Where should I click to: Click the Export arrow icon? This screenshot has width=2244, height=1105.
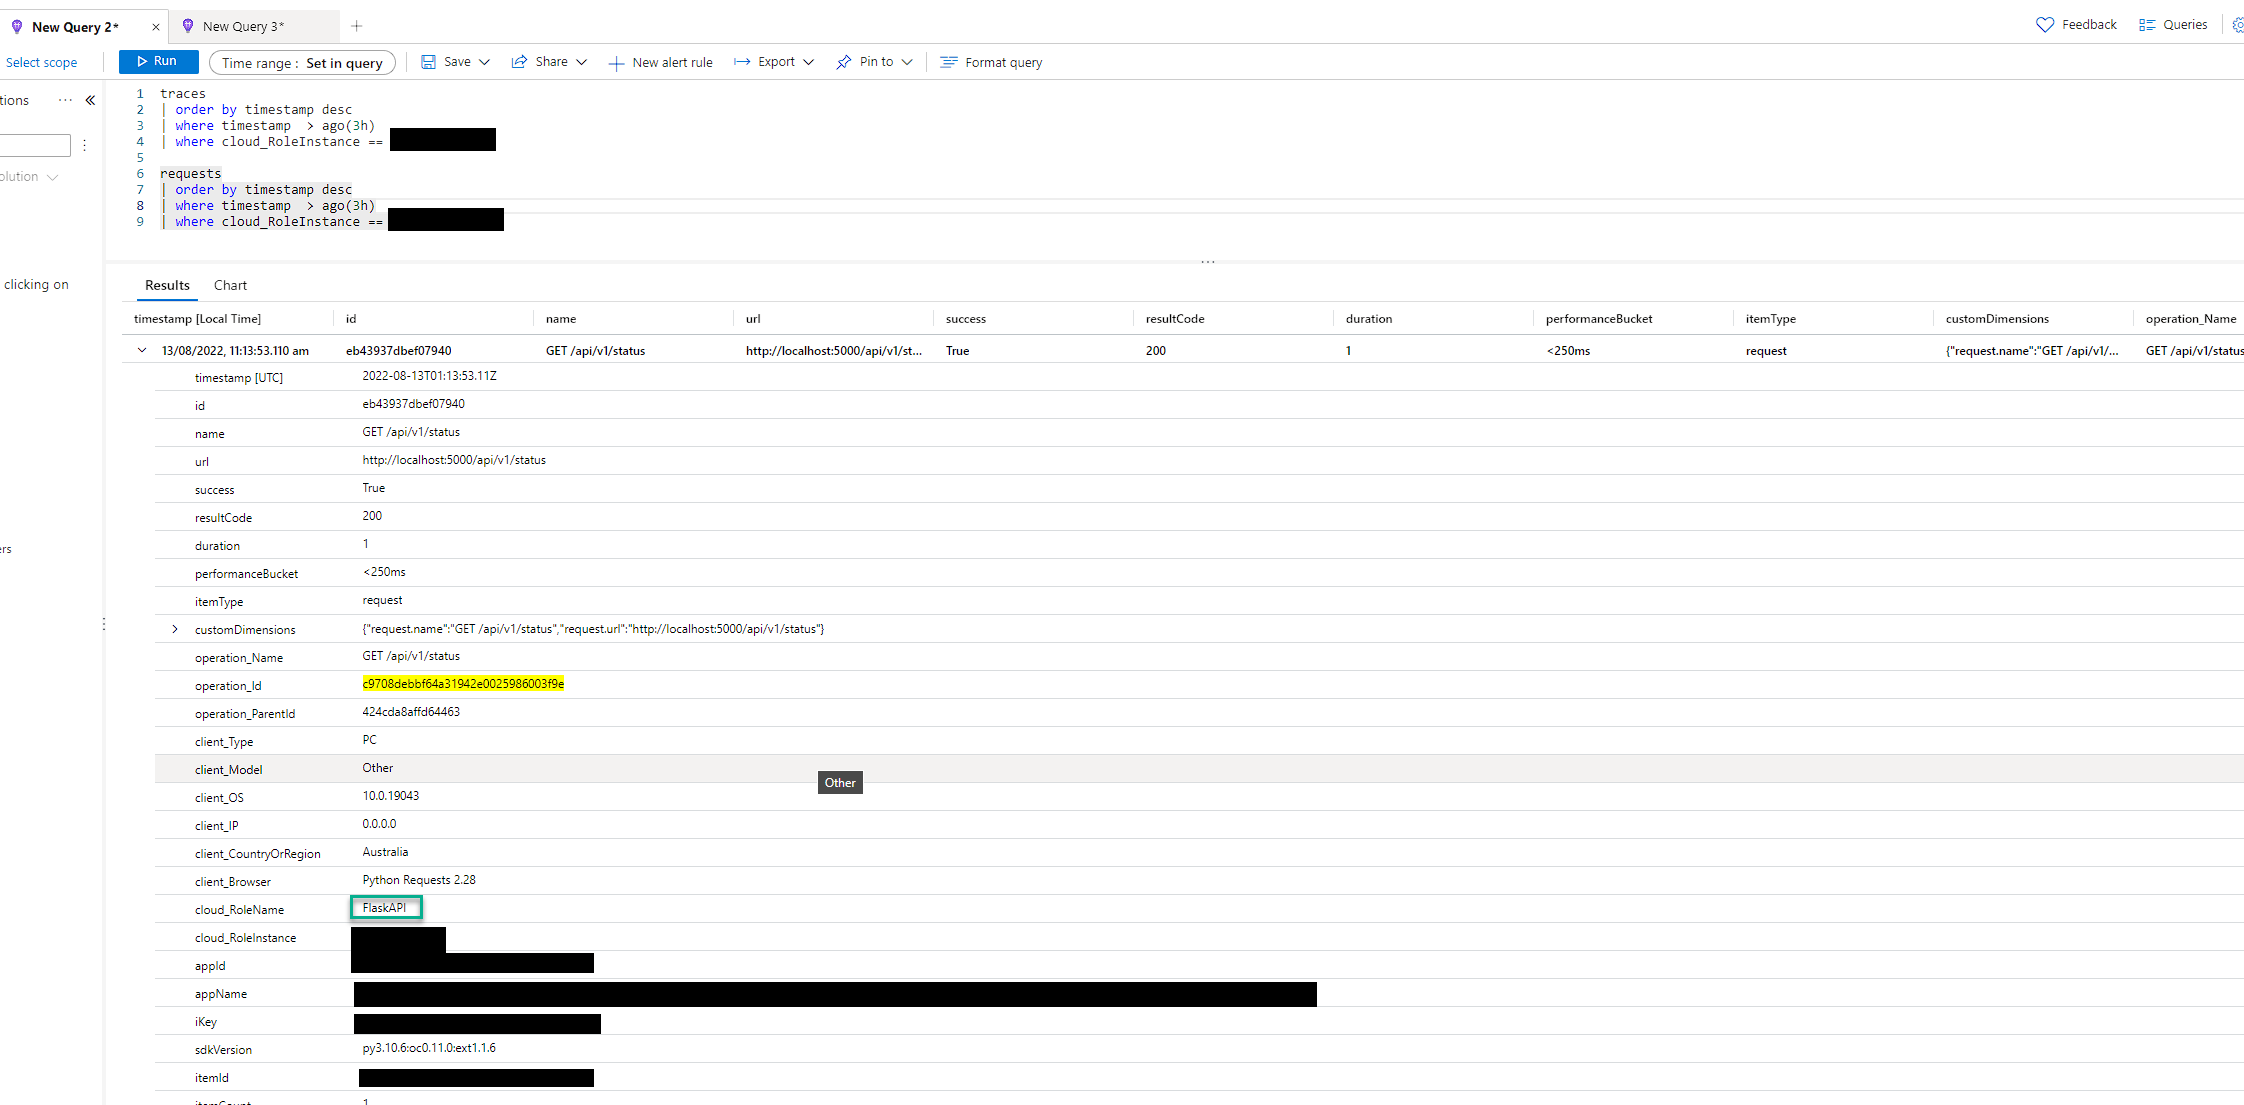tap(742, 62)
